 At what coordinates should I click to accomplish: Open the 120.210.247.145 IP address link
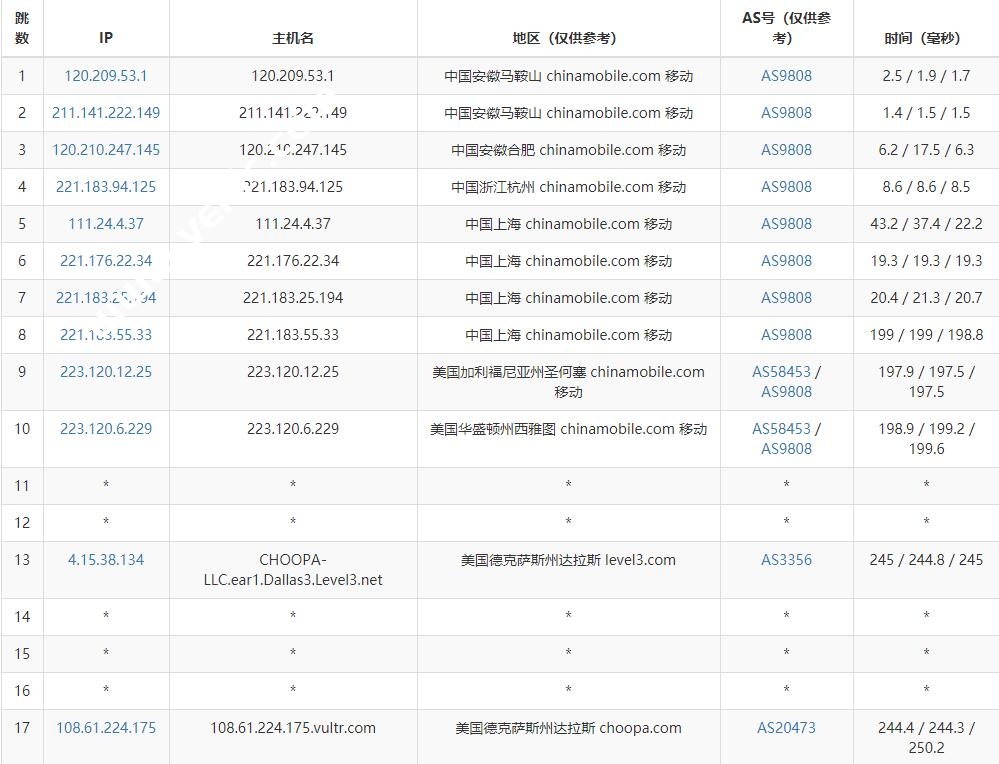coord(106,150)
